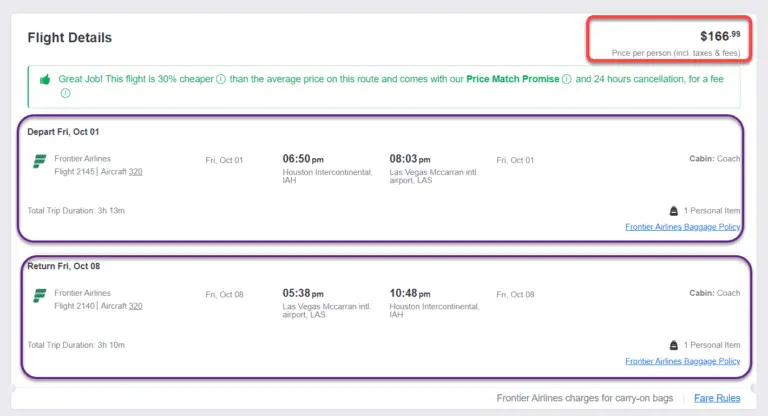The width and height of the screenshot is (768, 416).
Task: Click Aircraft 320 link on Flight 2140
Action: pyautogui.click(x=135, y=306)
